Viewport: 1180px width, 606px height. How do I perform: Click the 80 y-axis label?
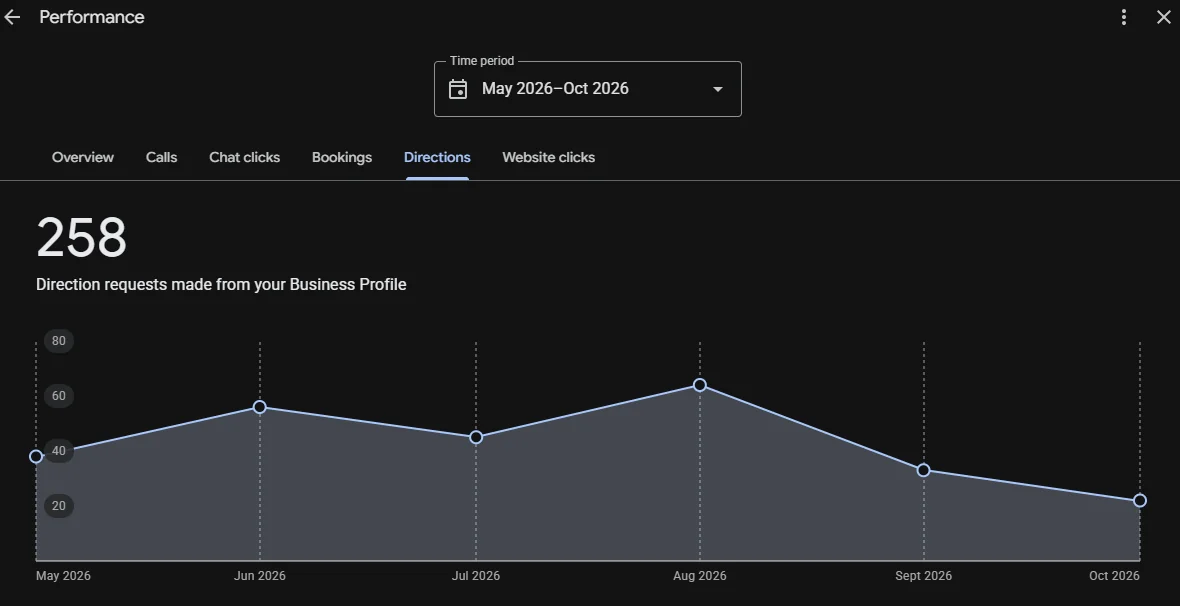59,341
